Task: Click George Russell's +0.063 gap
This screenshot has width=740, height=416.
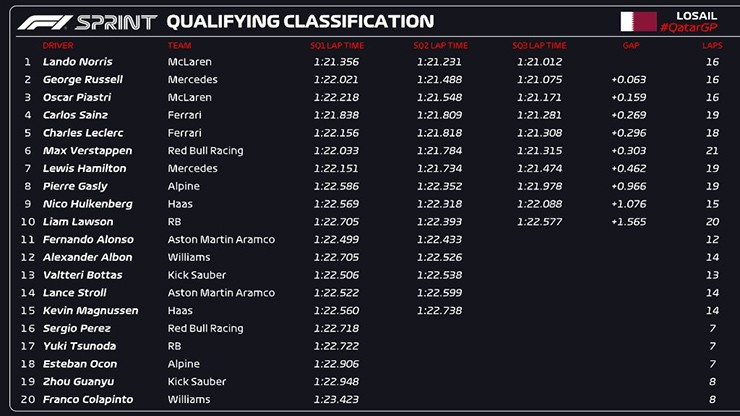Action: point(628,80)
